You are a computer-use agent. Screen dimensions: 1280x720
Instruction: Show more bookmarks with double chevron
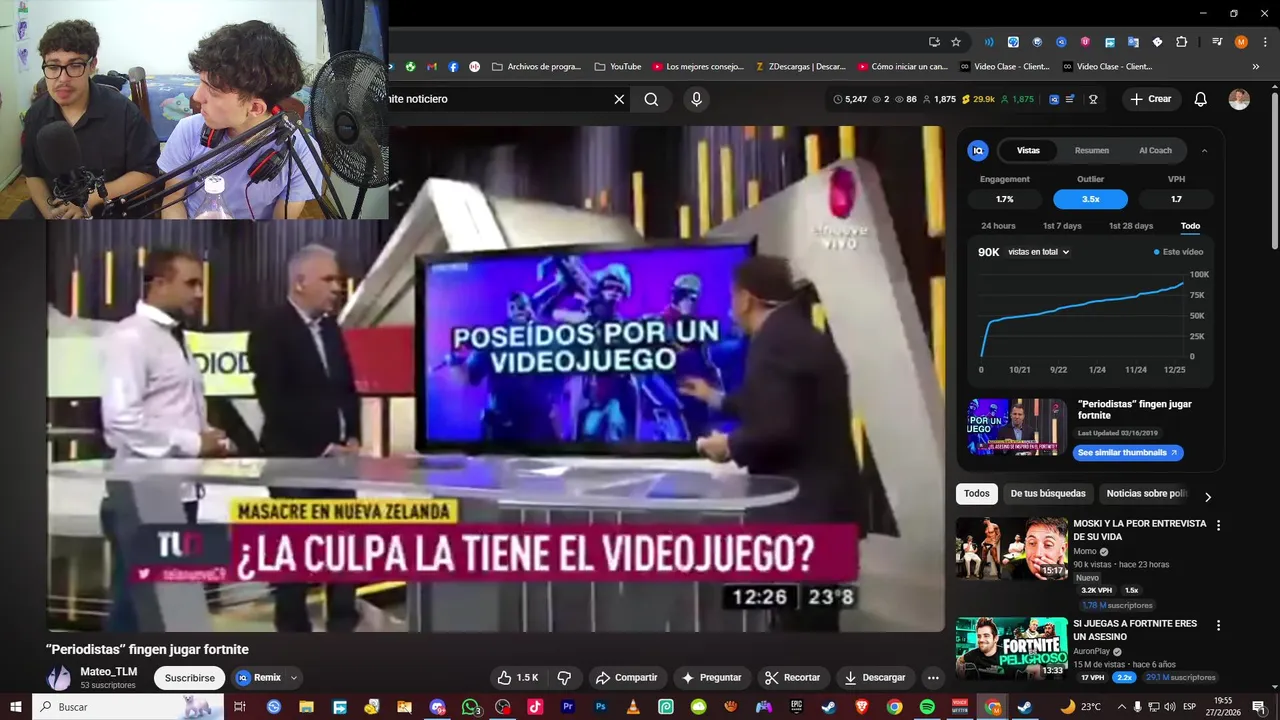[x=1257, y=66]
